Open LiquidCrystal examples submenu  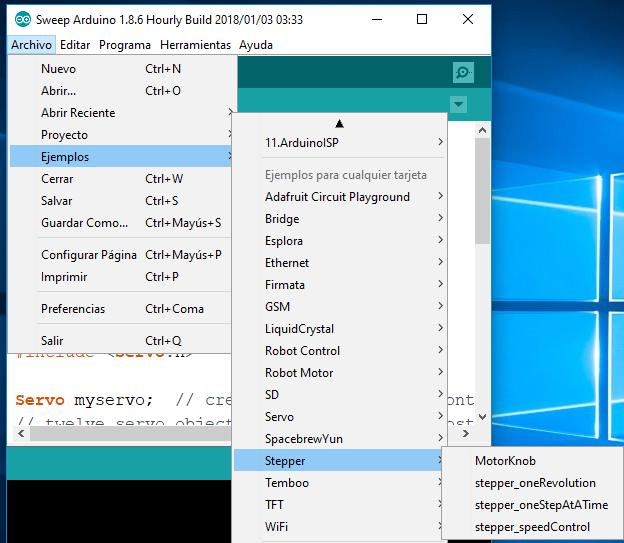(x=339, y=329)
